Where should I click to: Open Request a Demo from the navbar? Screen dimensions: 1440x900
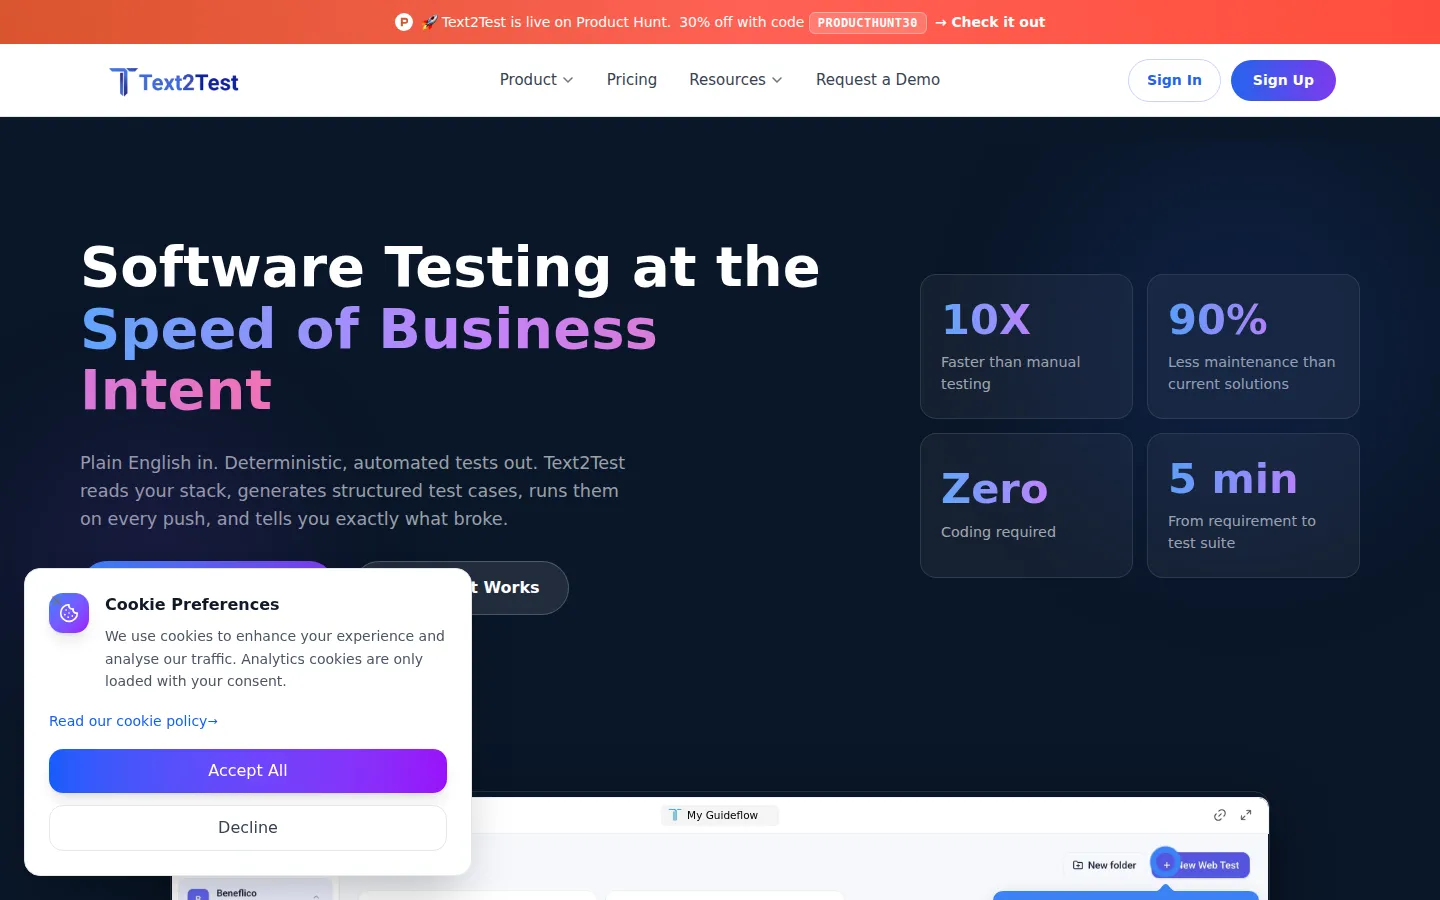click(878, 80)
